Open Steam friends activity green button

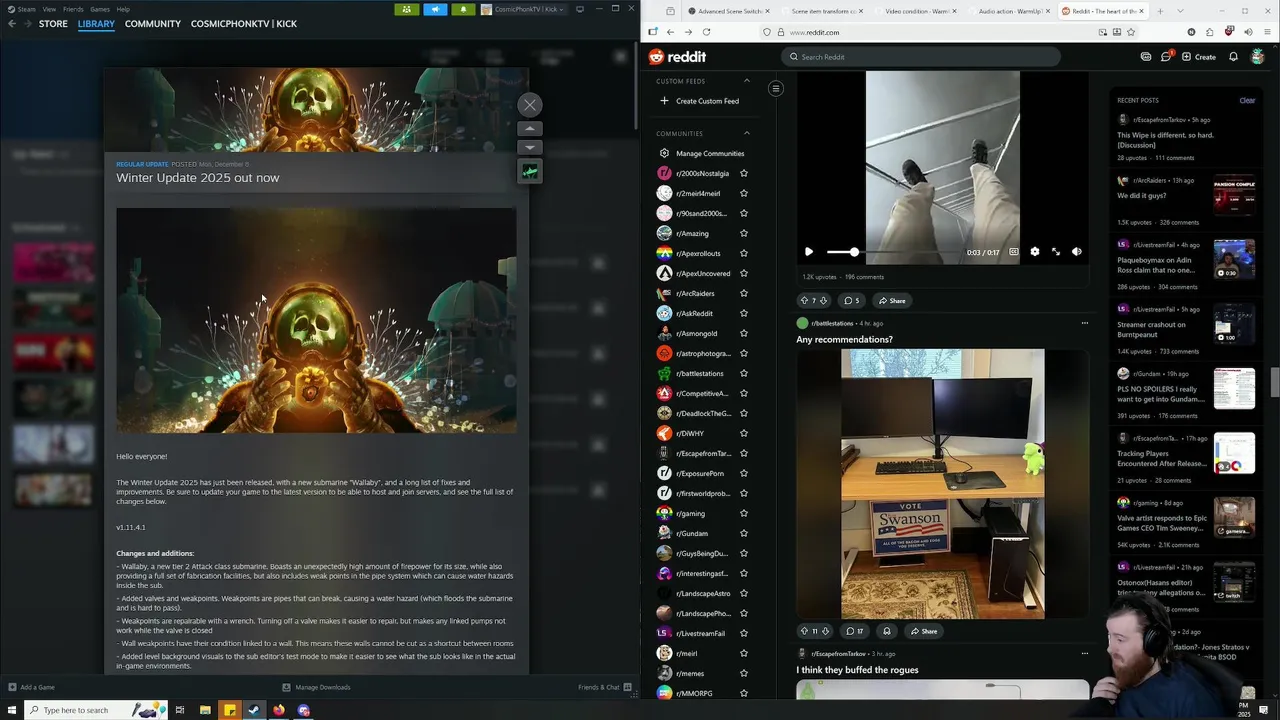[406, 9]
